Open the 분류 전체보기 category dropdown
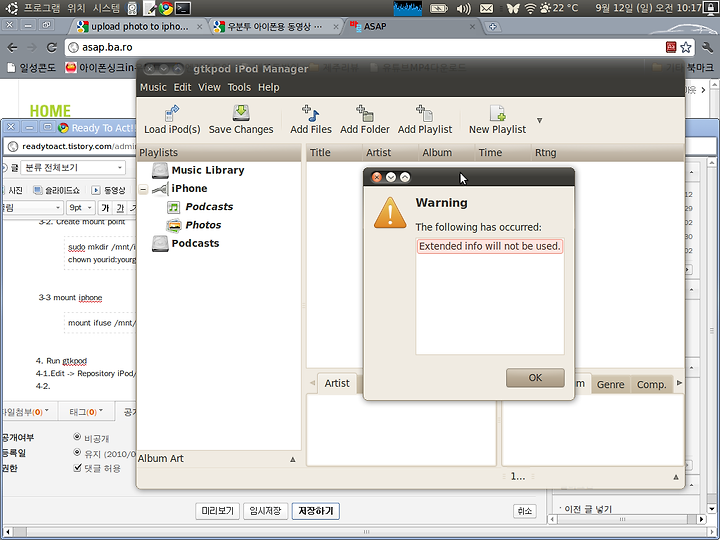Screen dimensions: 720x540 coord(73,168)
